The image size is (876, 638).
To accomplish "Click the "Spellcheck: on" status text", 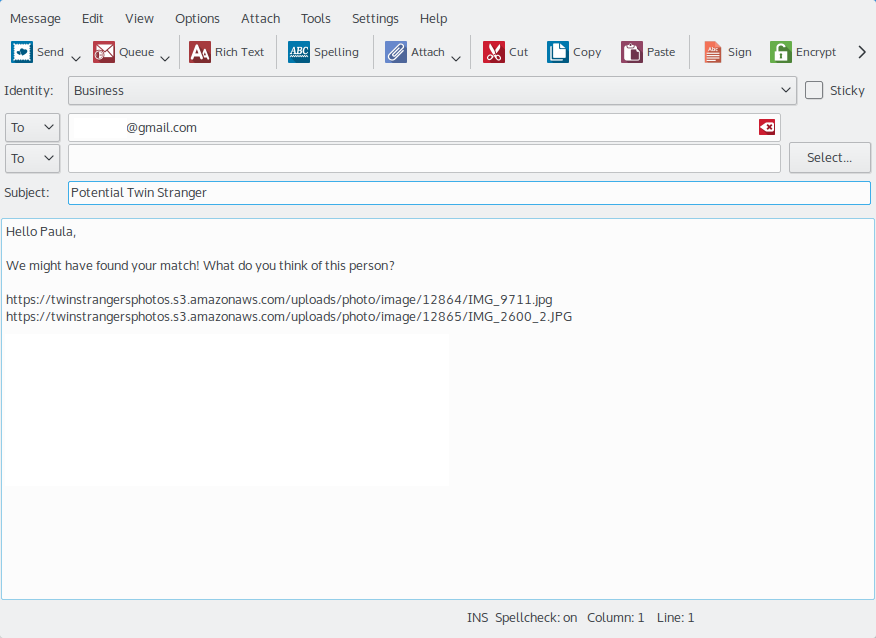I will click(536, 617).
